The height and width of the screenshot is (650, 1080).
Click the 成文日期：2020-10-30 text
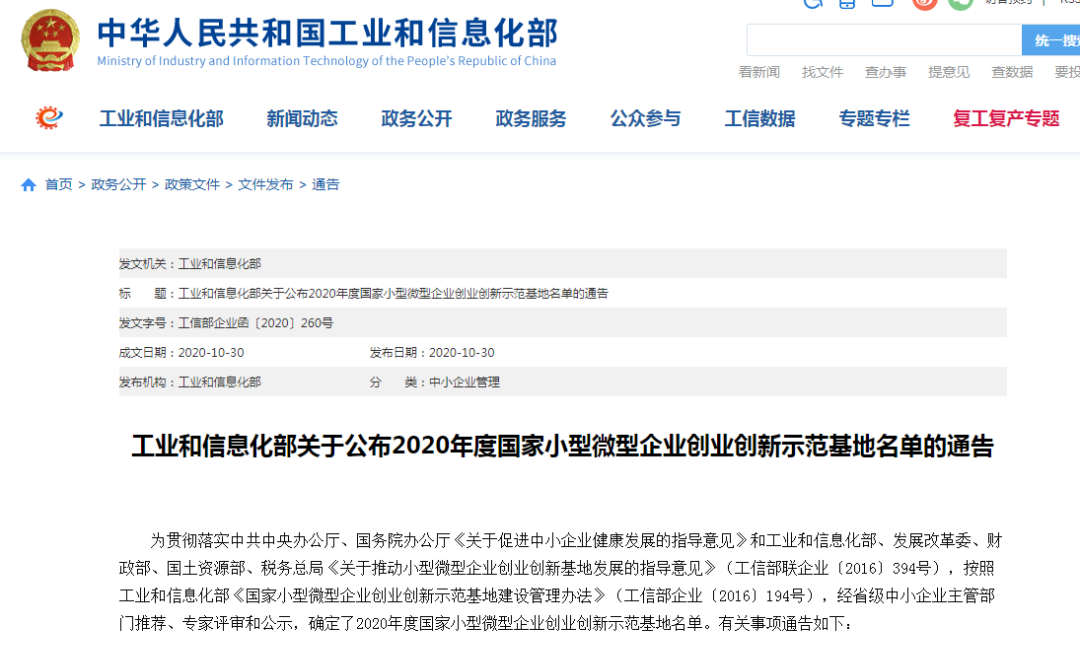click(x=181, y=353)
